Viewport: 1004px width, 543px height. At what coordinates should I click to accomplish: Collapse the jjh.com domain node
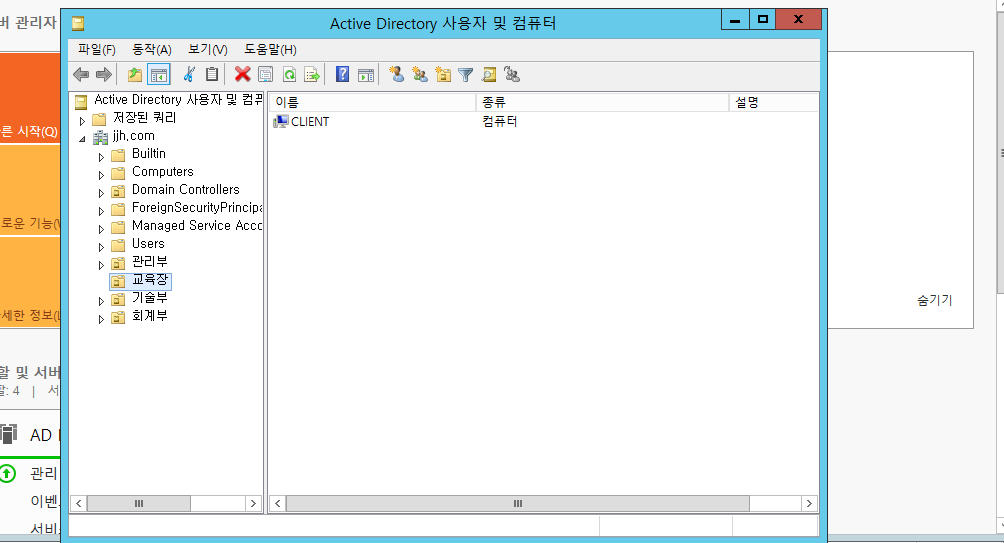(x=82, y=138)
